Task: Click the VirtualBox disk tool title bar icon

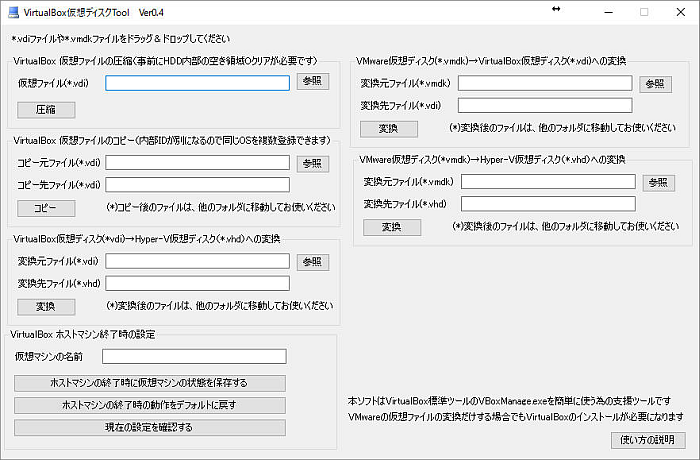Action: pos(13,12)
